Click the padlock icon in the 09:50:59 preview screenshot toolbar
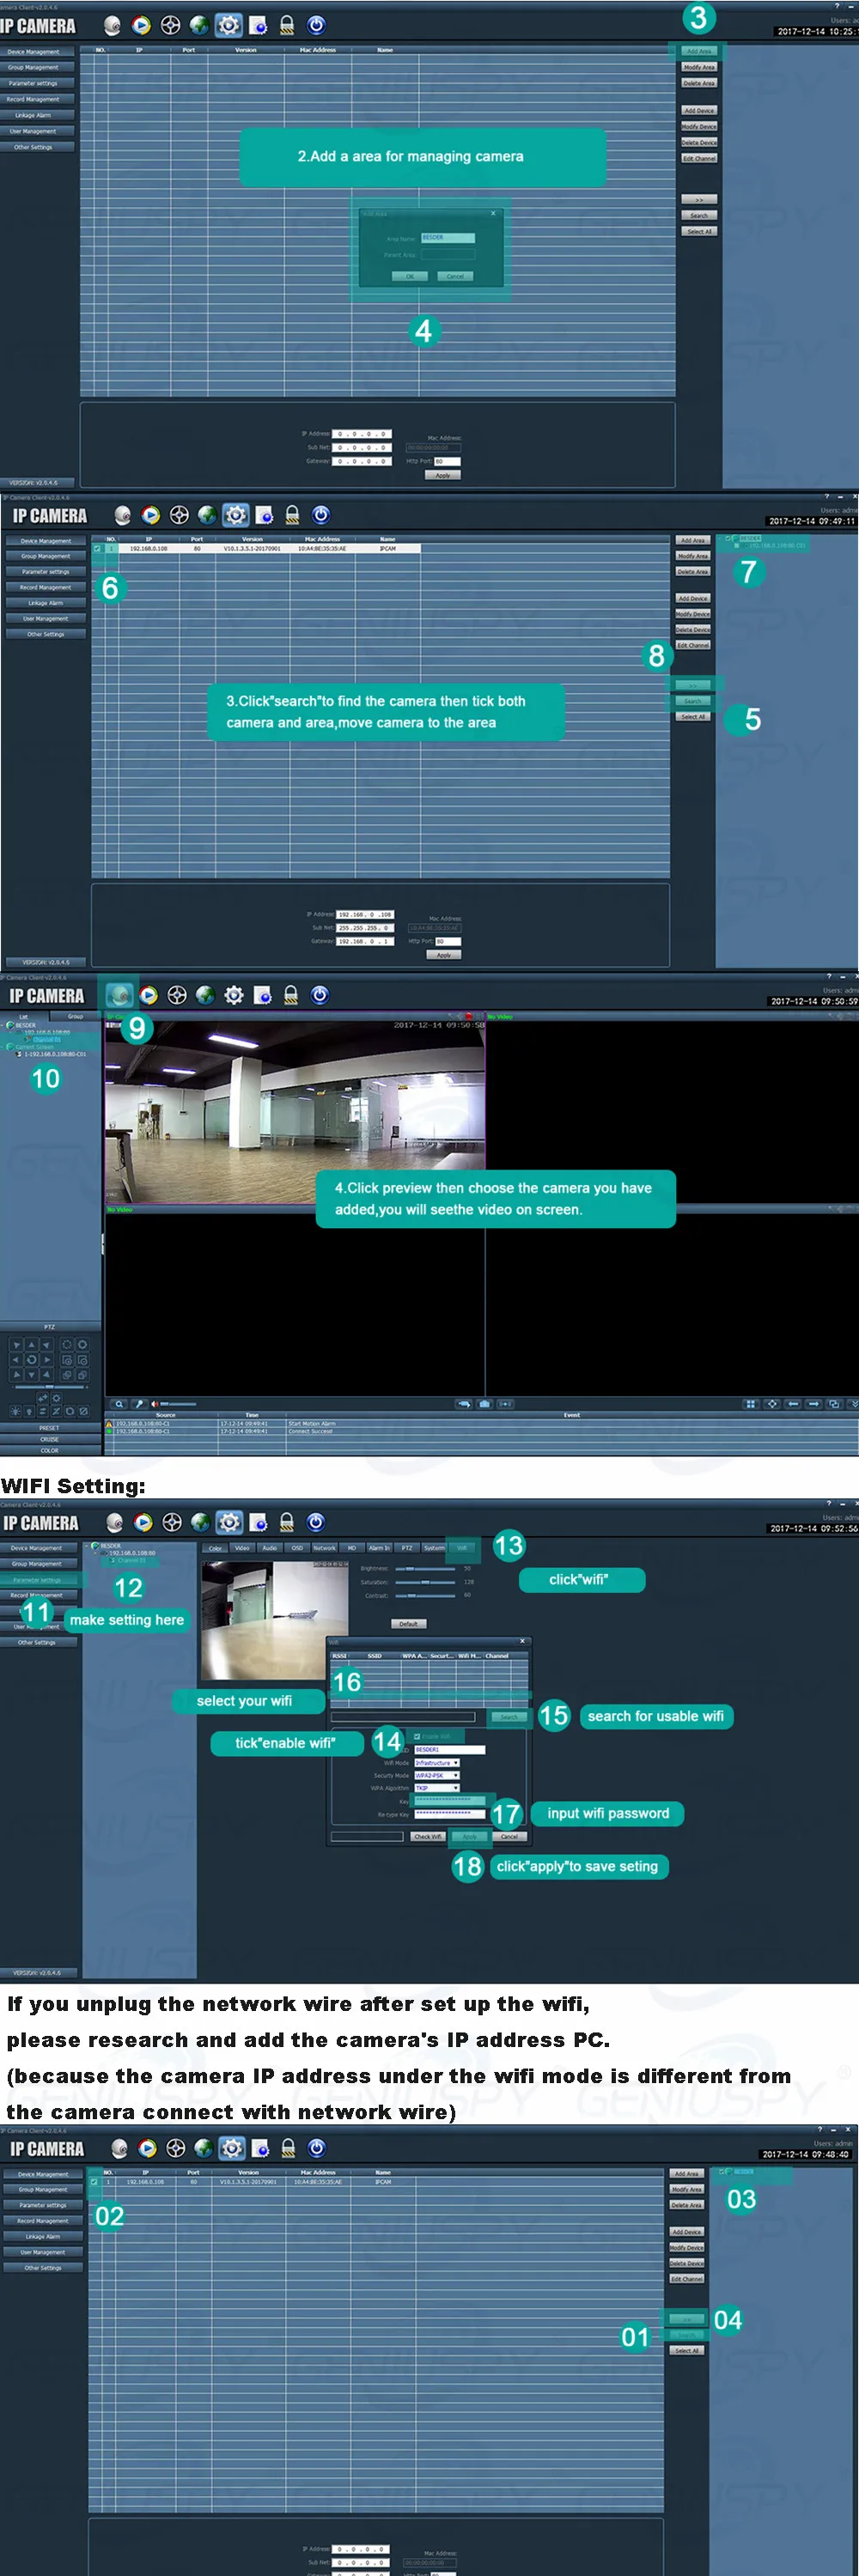Screen dimensions: 859x2576 tap(291, 995)
